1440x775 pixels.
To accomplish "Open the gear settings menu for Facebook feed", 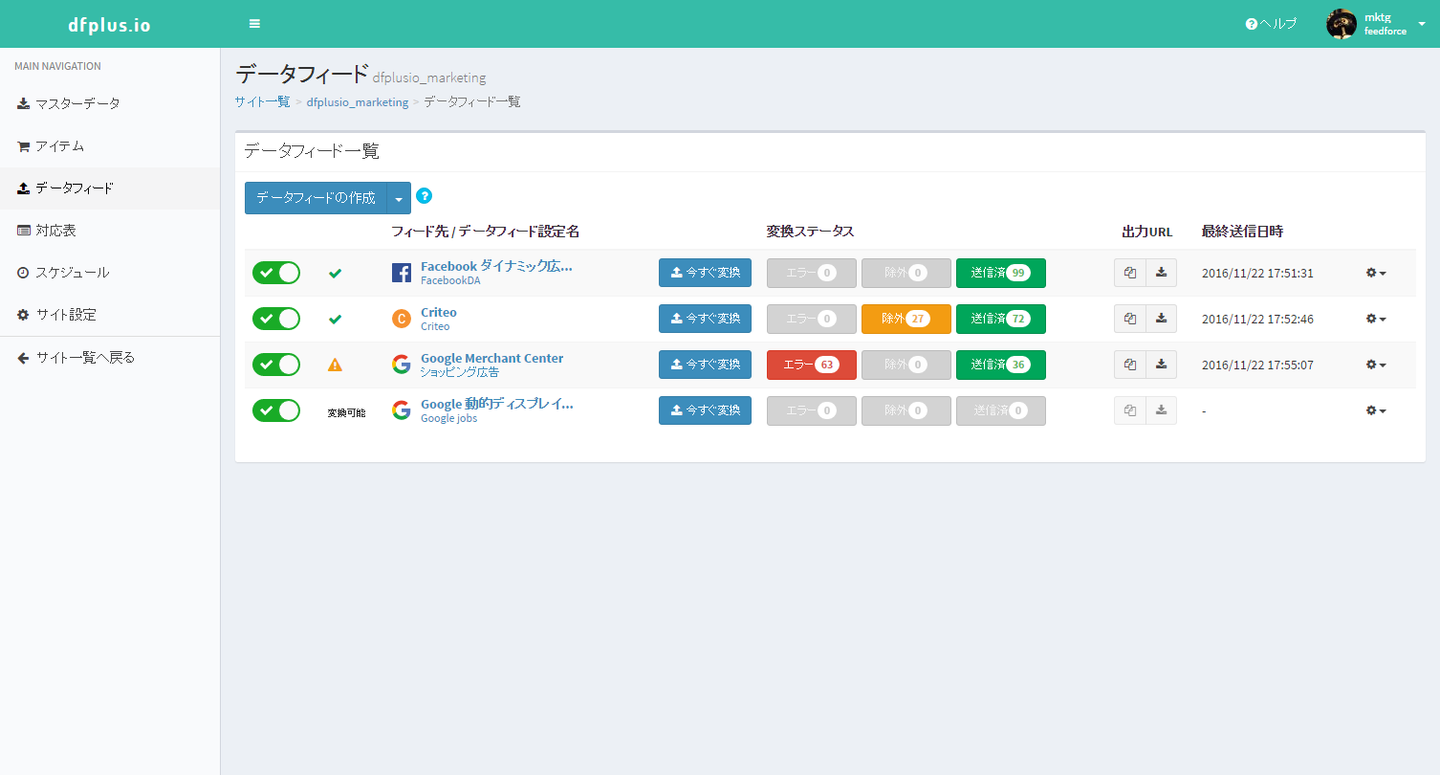I will (1376, 273).
